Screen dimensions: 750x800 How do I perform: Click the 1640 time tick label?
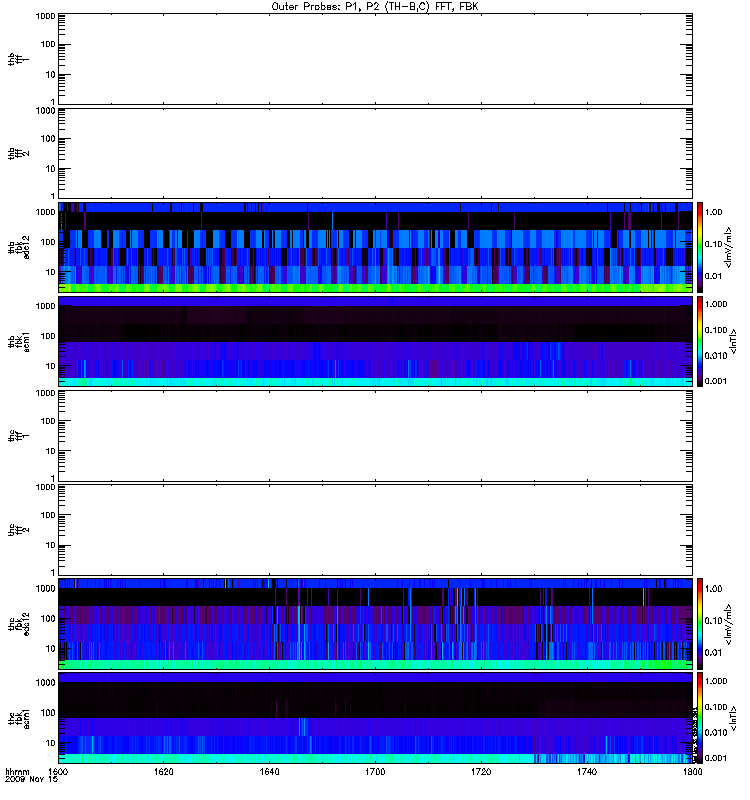tap(269, 772)
